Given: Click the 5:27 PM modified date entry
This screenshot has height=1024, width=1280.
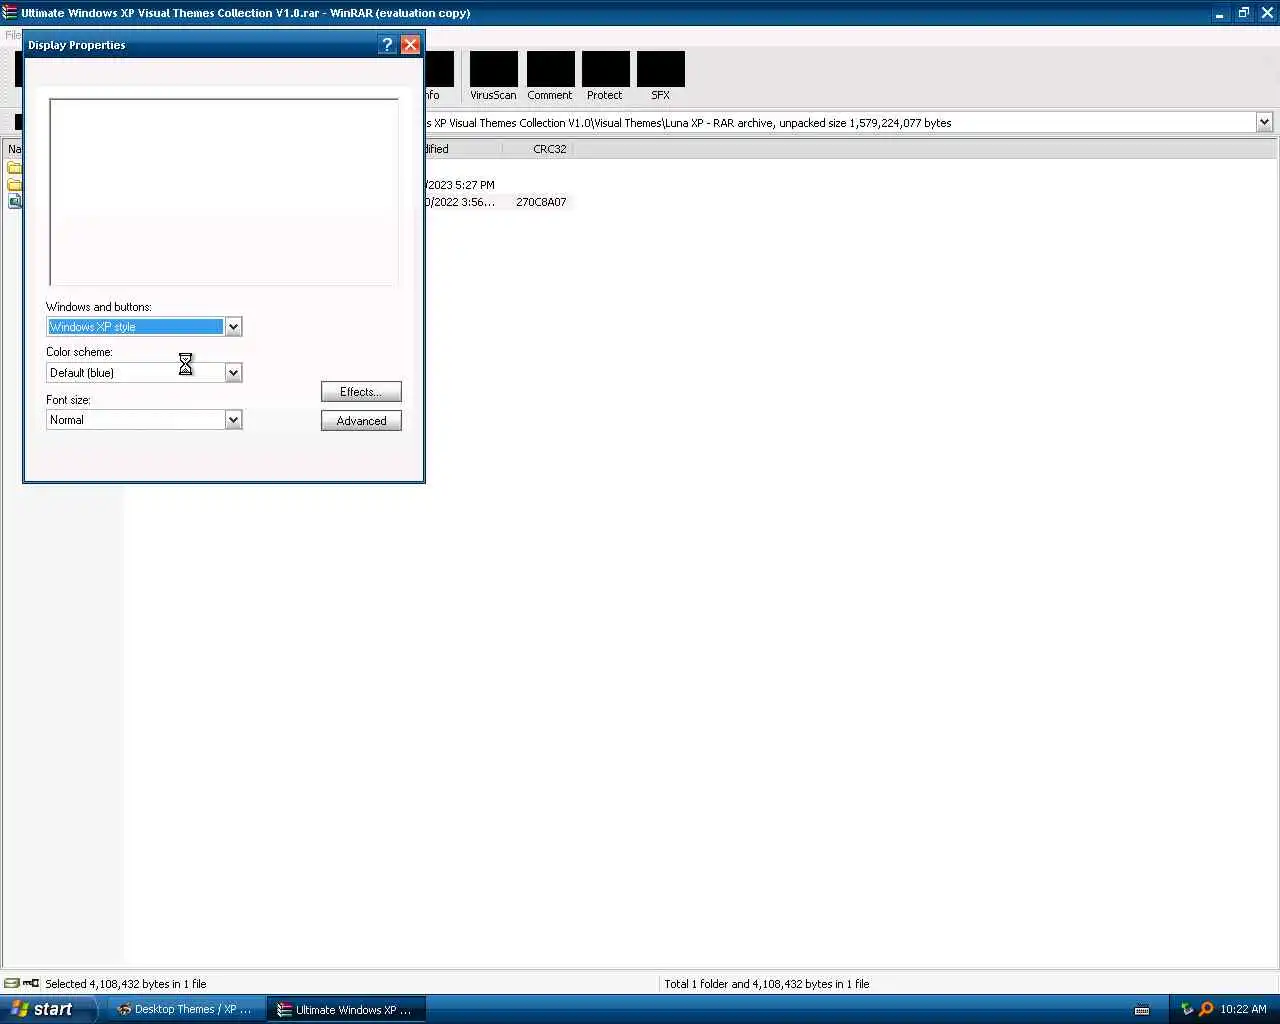Looking at the screenshot, I should click(x=460, y=185).
